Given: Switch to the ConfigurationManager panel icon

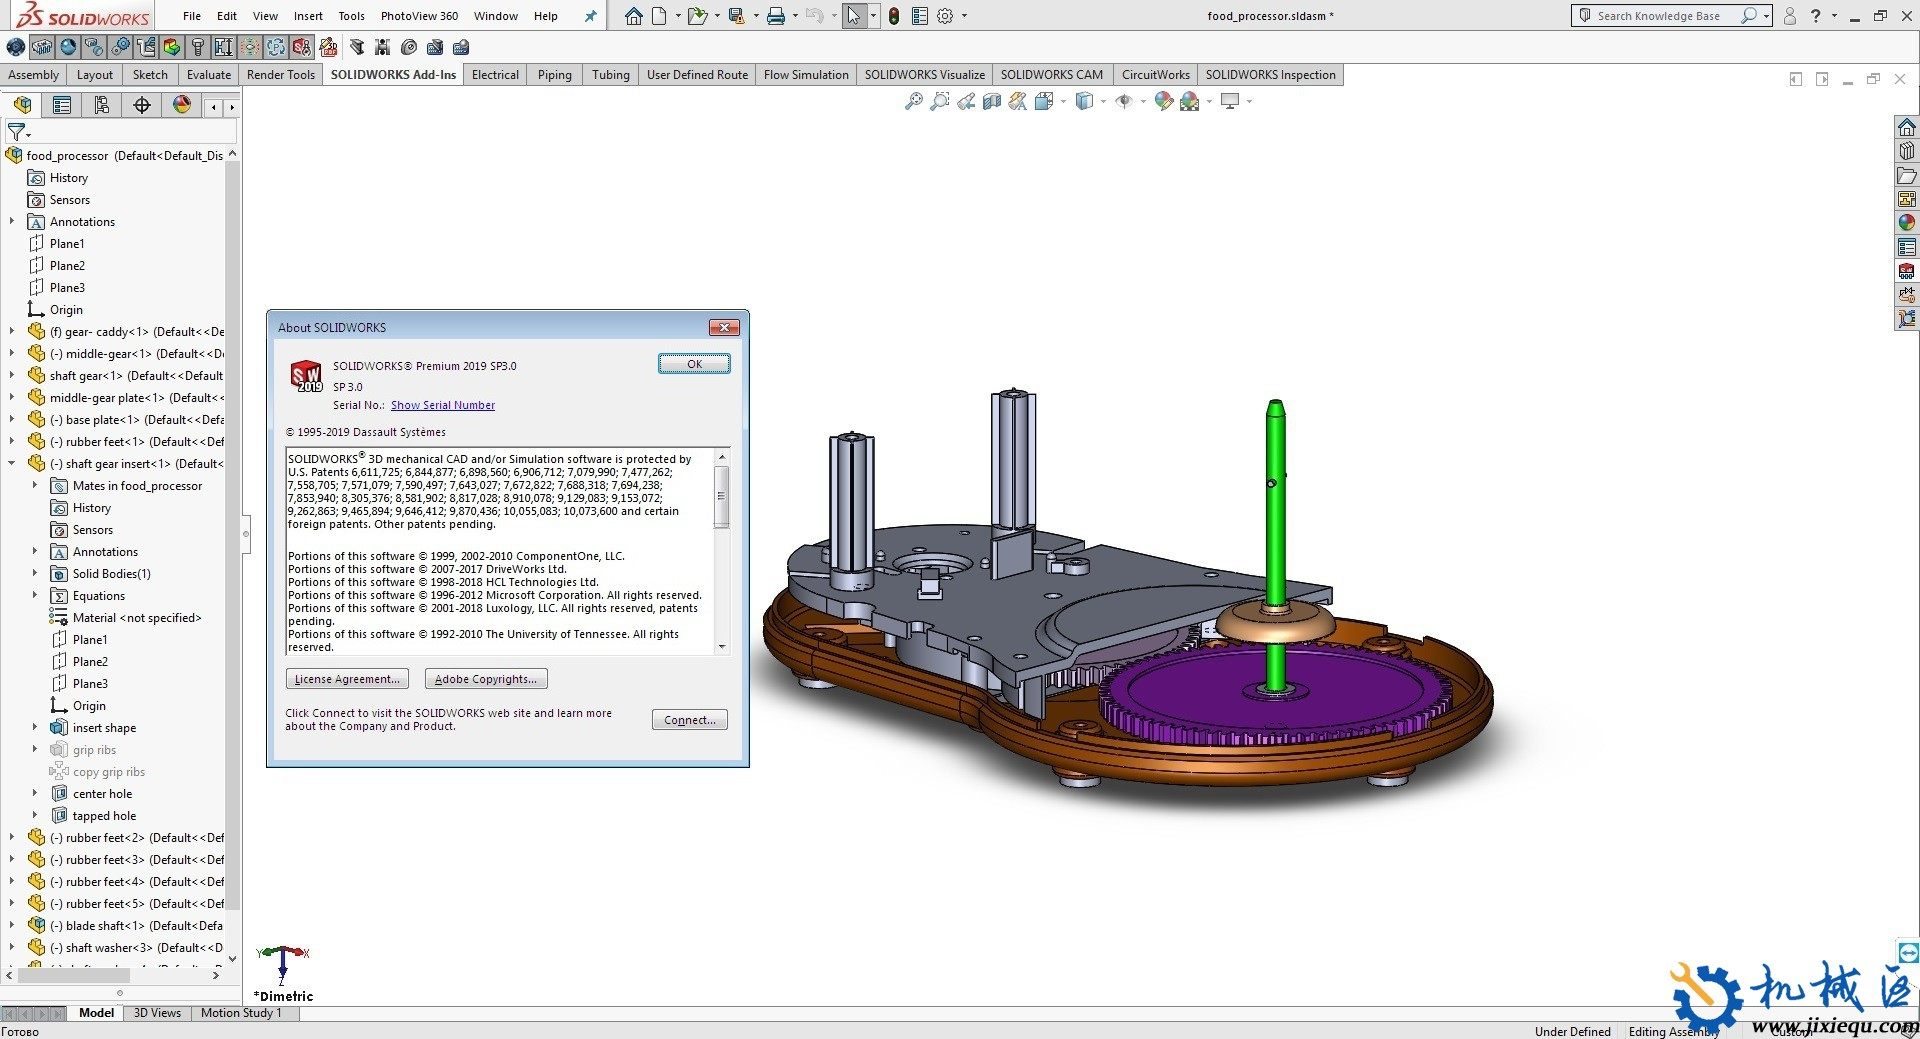Looking at the screenshot, I should [x=101, y=104].
